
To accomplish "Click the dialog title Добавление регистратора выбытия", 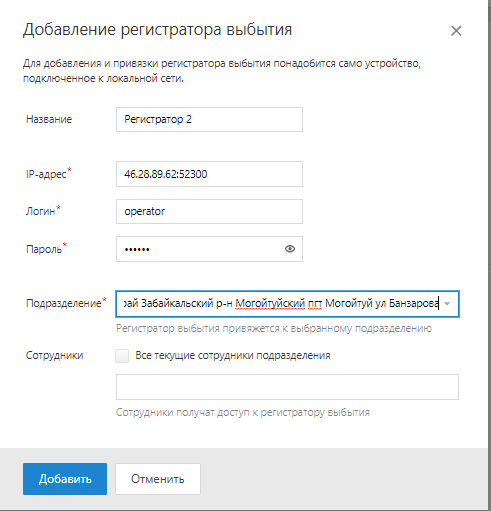I will (157, 30).
